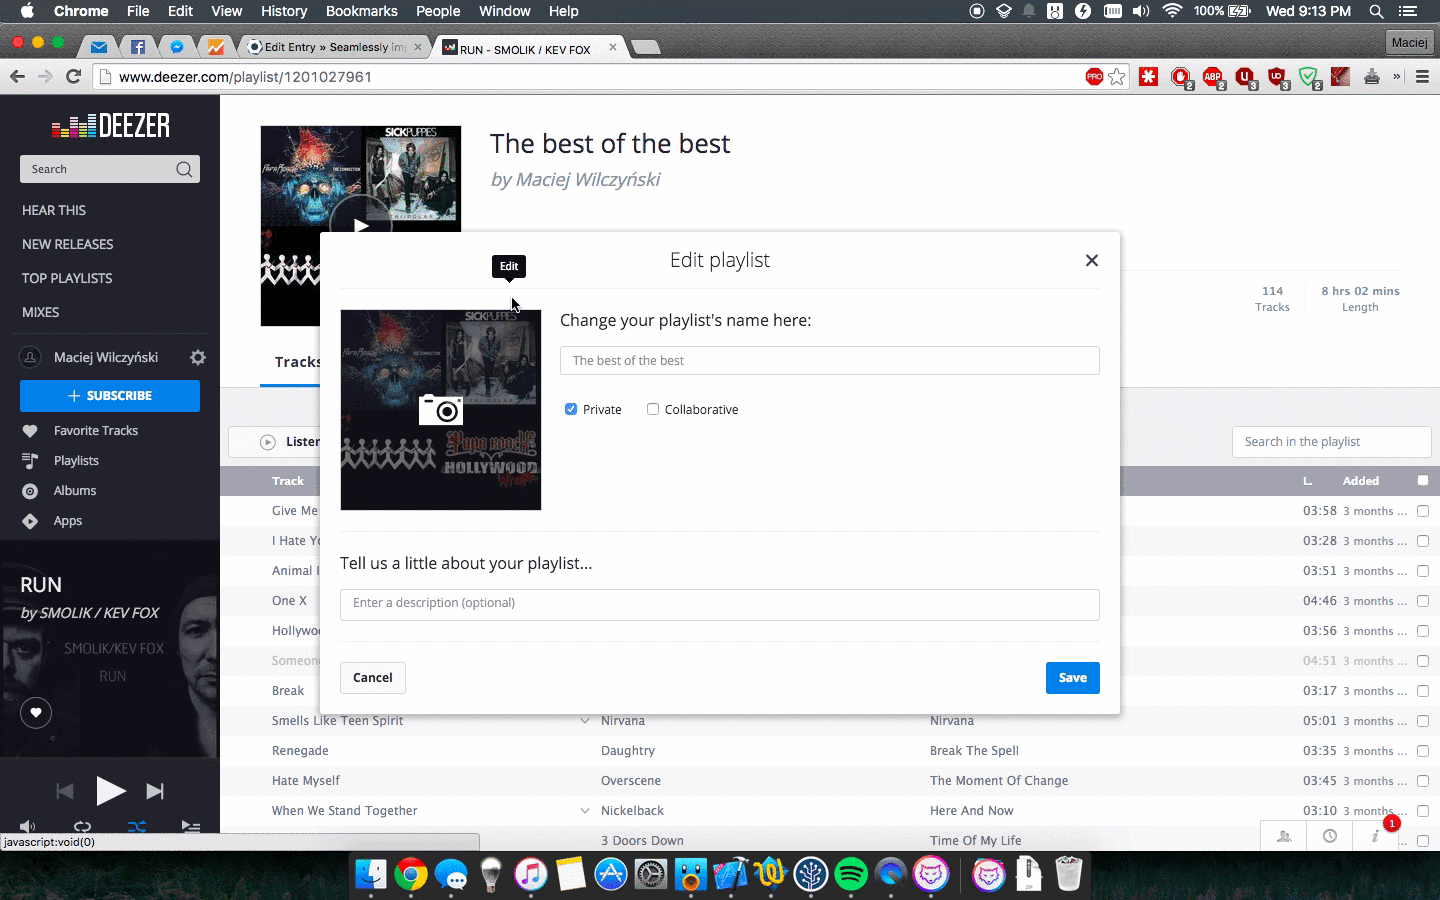Enable the Collaborative checkbox
The image size is (1440, 900).
tap(653, 409)
